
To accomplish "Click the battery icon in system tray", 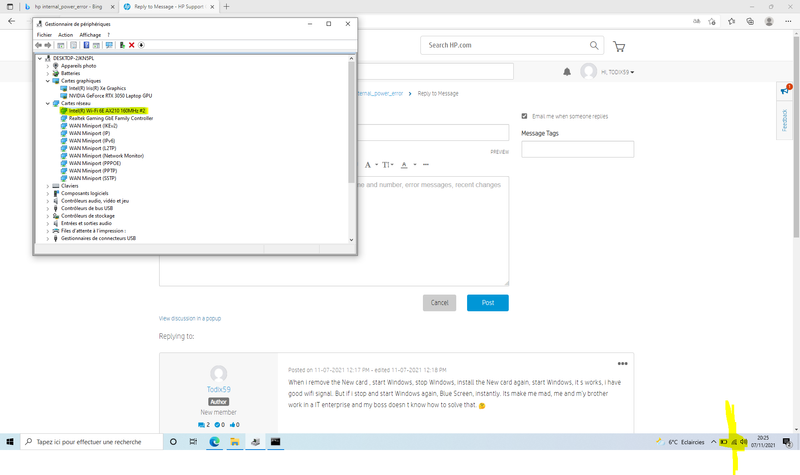I will 724,442.
